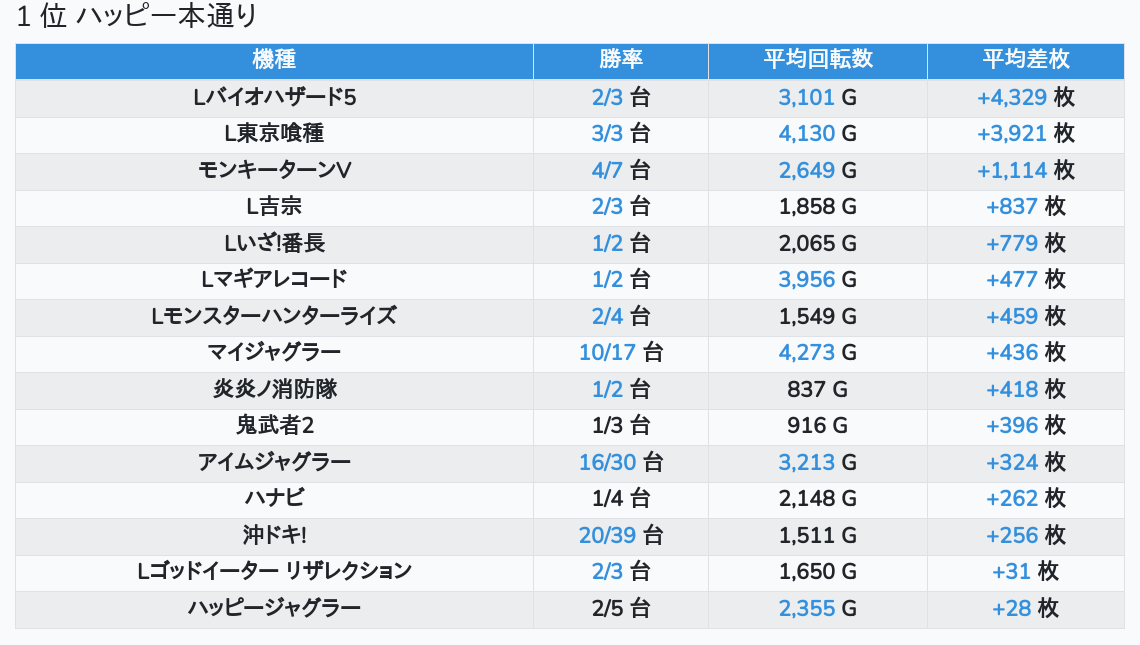Open the 20/39 win rate for 沖ドキ!
Image resolution: width=1140 pixels, height=645 pixels.
pos(607,536)
